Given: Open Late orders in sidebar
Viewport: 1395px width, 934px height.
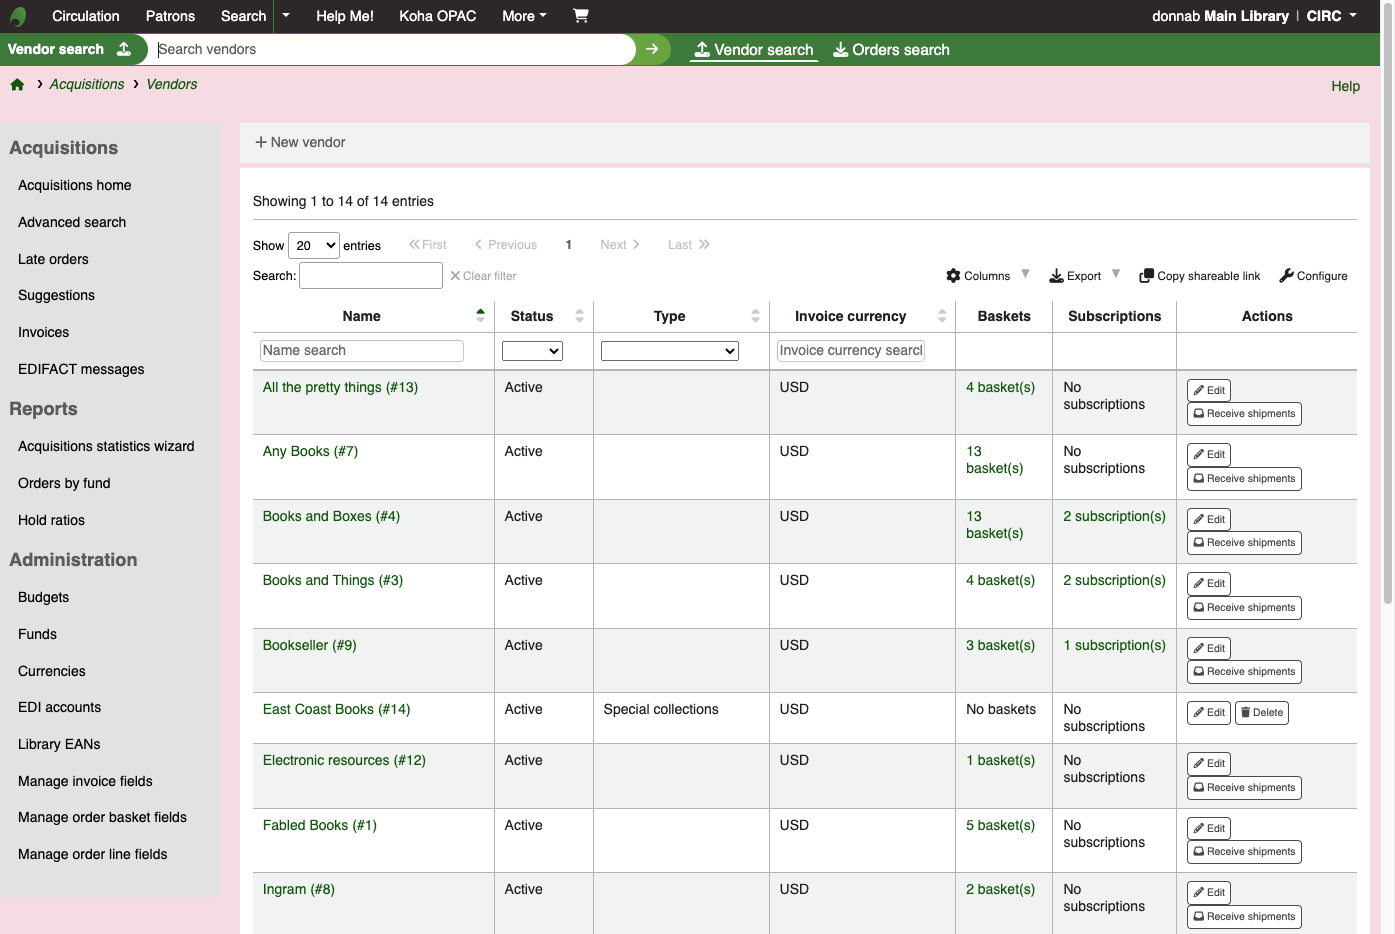Looking at the screenshot, I should point(53,259).
